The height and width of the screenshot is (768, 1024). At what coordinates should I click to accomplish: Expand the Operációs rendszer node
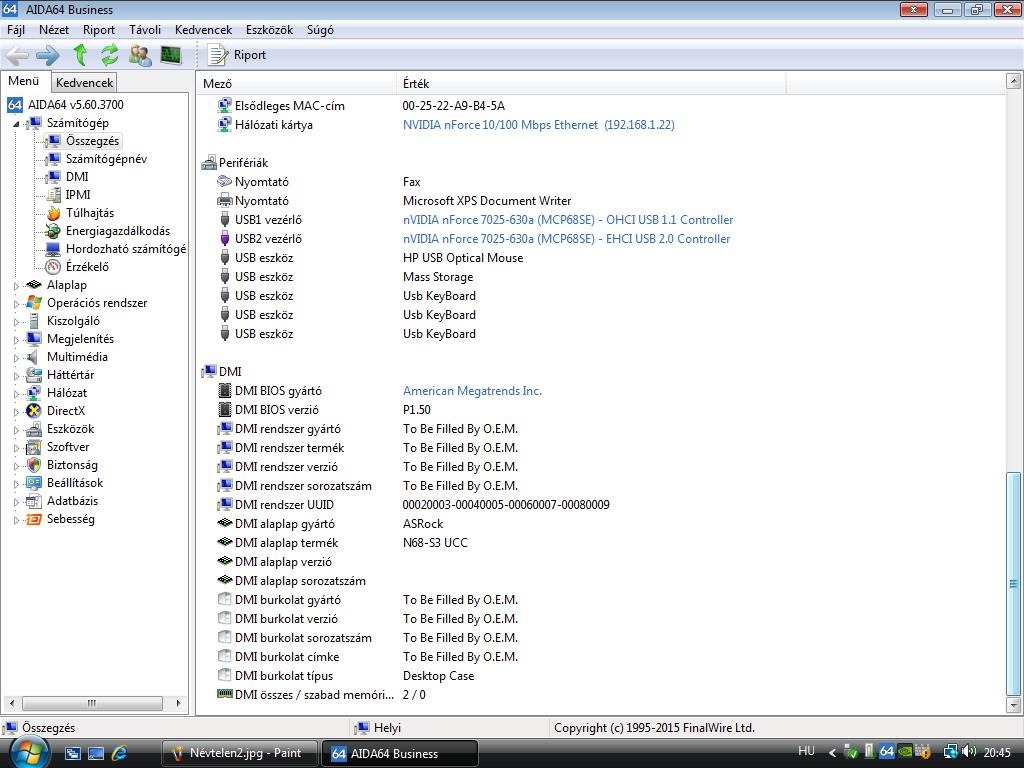(16, 304)
